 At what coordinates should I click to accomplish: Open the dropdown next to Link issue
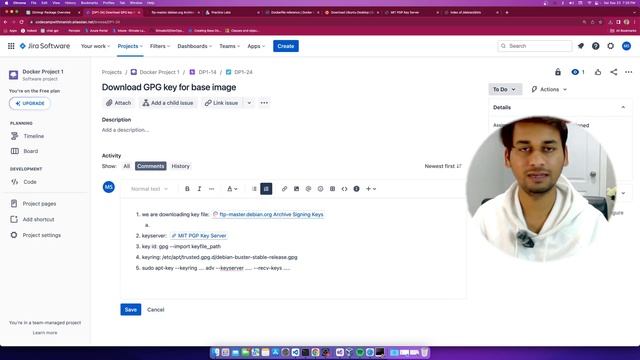(249, 103)
